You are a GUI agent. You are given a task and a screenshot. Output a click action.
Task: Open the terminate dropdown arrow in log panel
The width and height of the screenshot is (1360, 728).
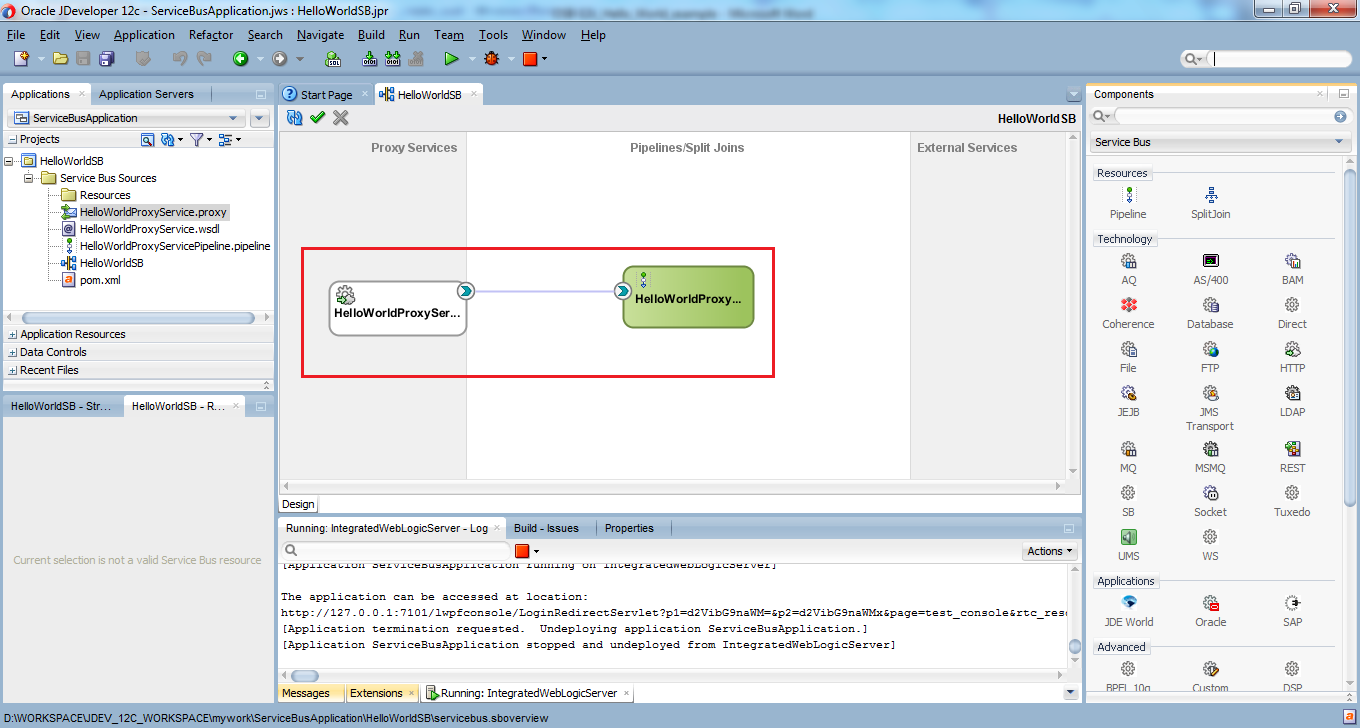[x=537, y=552]
